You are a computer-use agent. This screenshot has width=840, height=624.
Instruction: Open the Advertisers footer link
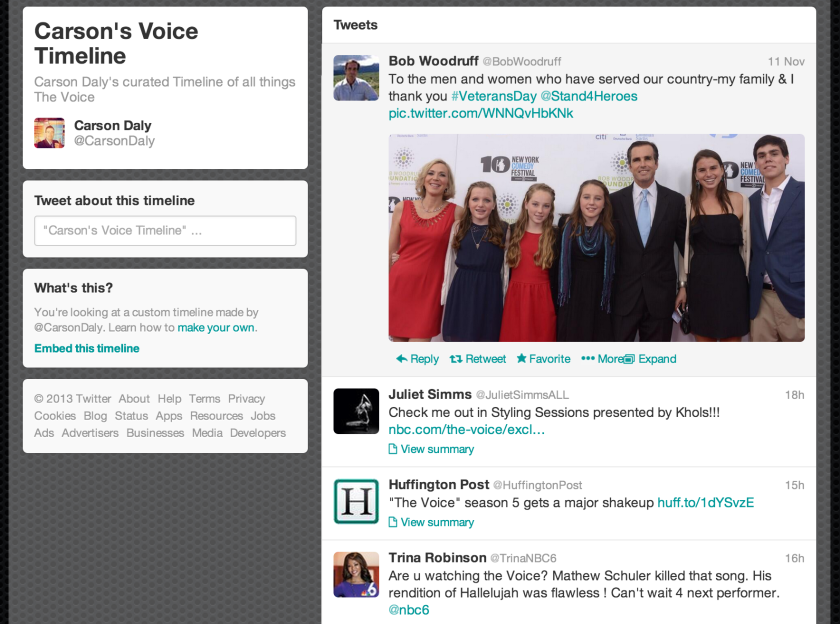tap(90, 433)
